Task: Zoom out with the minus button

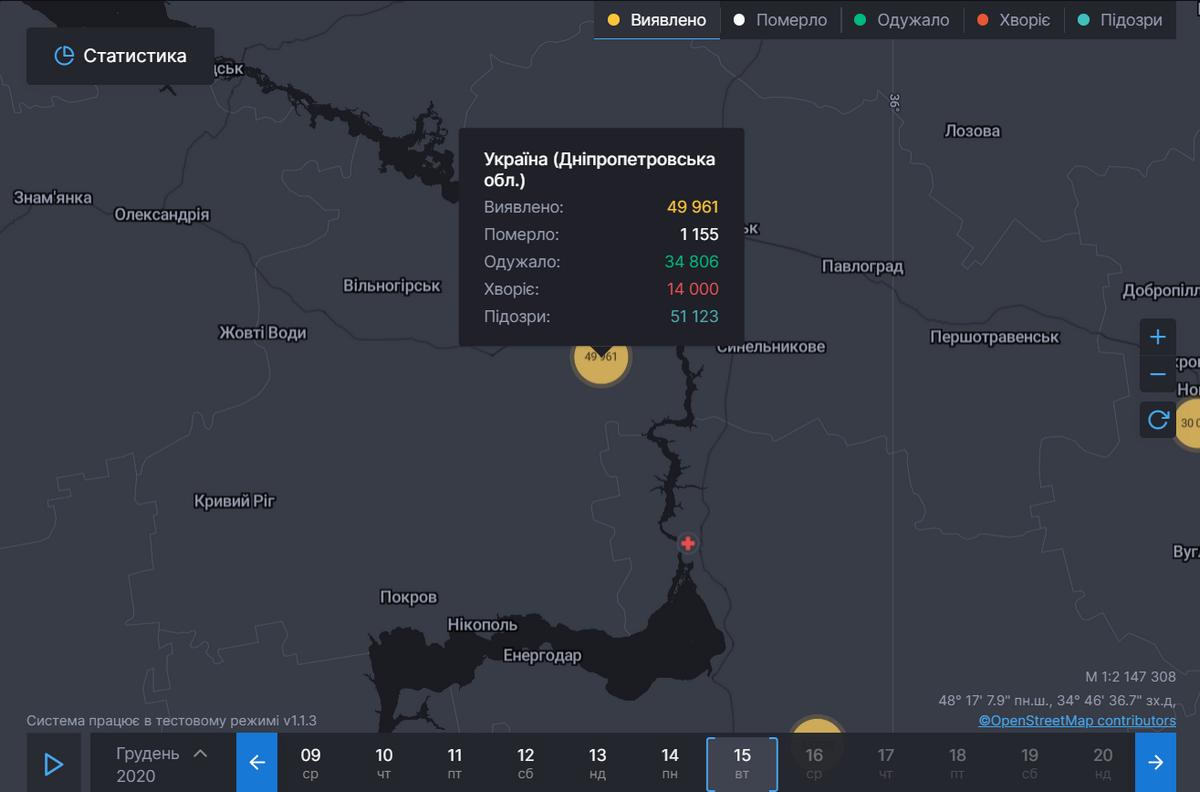Action: coord(1158,374)
